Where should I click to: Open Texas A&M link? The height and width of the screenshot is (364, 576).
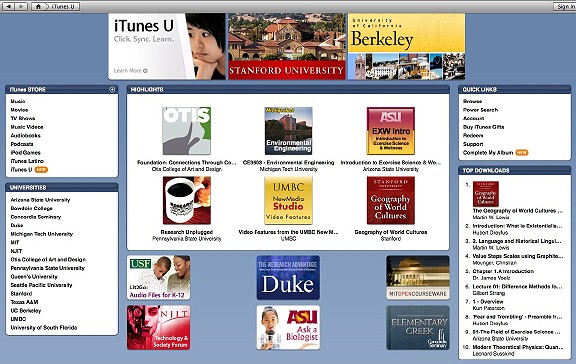24,302
